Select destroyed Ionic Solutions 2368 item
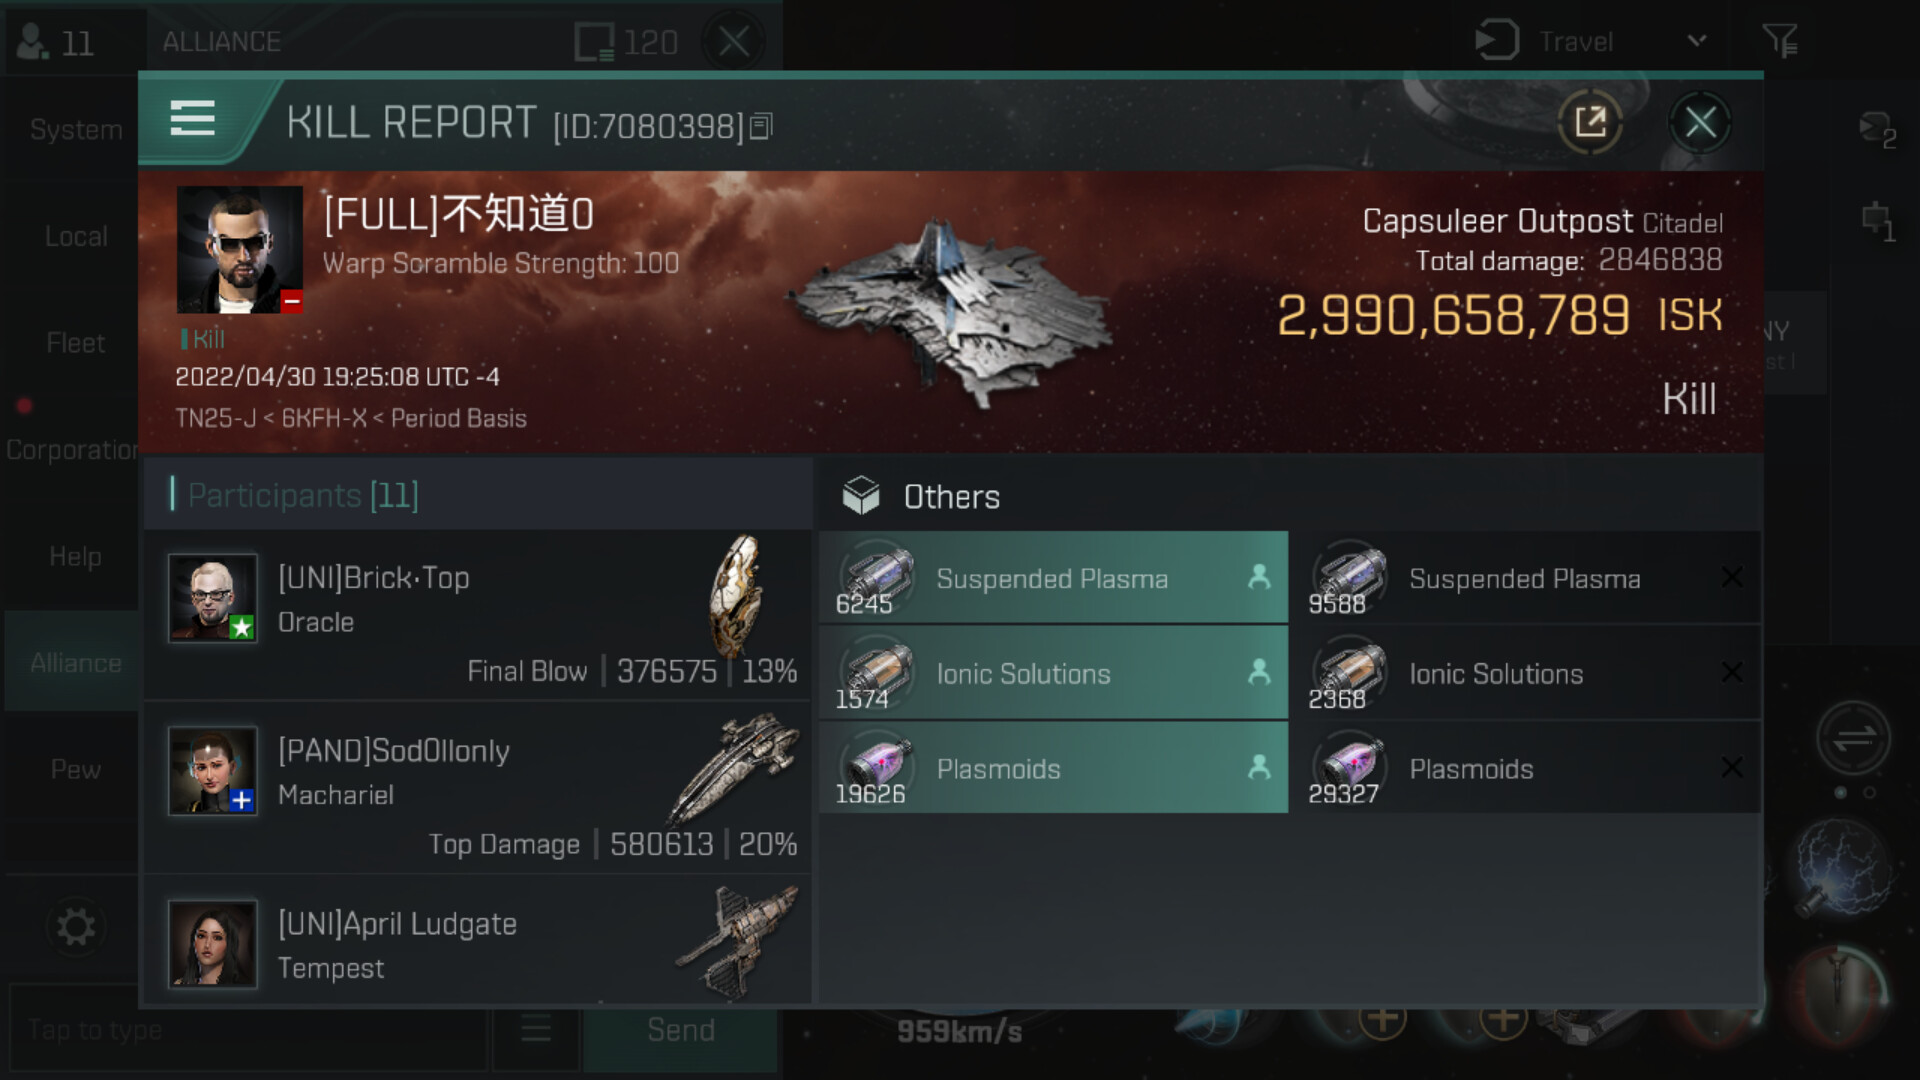This screenshot has width=1920, height=1080. click(x=1526, y=673)
